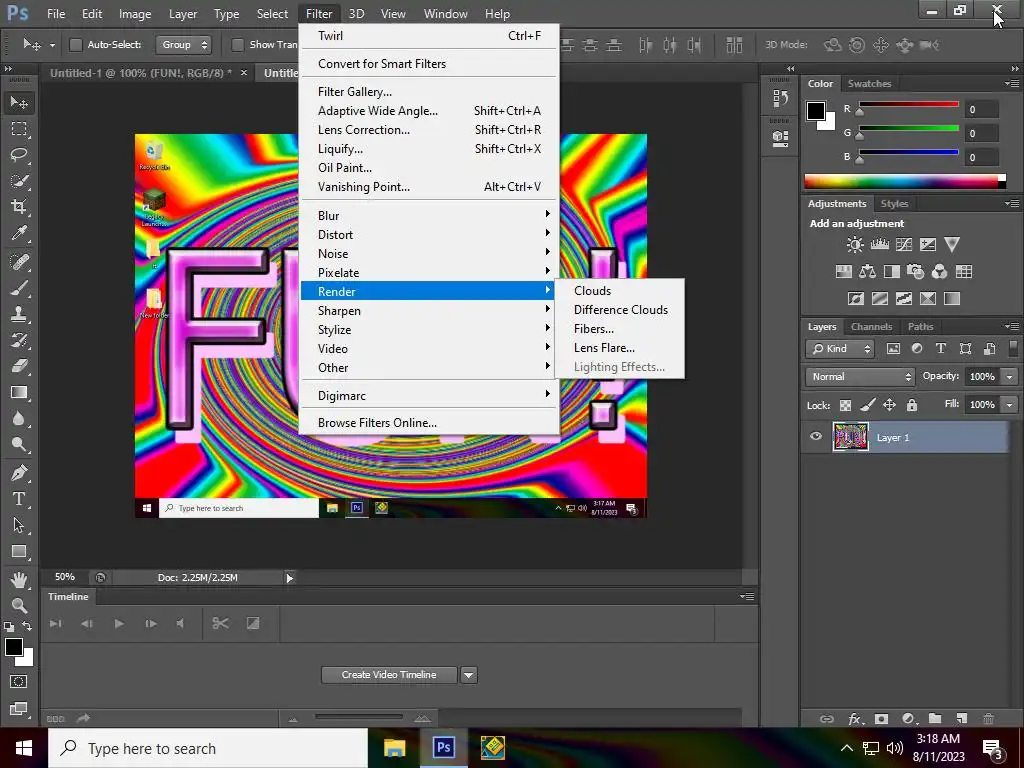The width and height of the screenshot is (1024, 768).
Task: Select the Blur tool
Action: [x=19, y=419]
